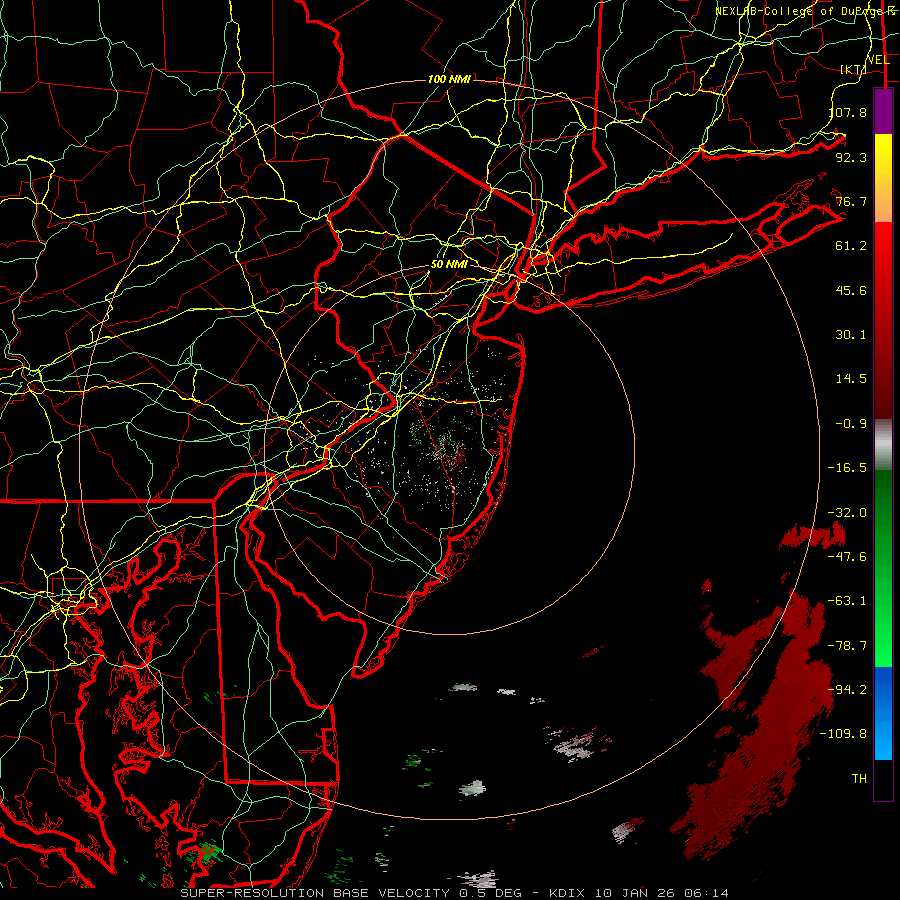
Task: Click the 14.5 legend value
Action: [x=851, y=379]
